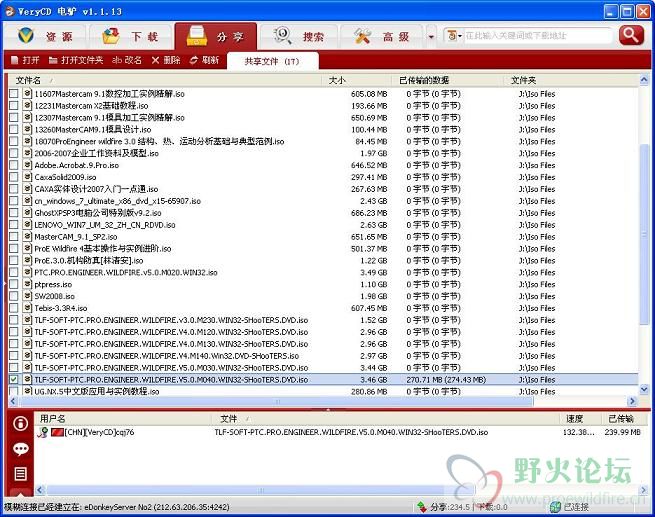Click file icon of CAXA实体设计2007 iso
The image size is (655, 517).
27,189
